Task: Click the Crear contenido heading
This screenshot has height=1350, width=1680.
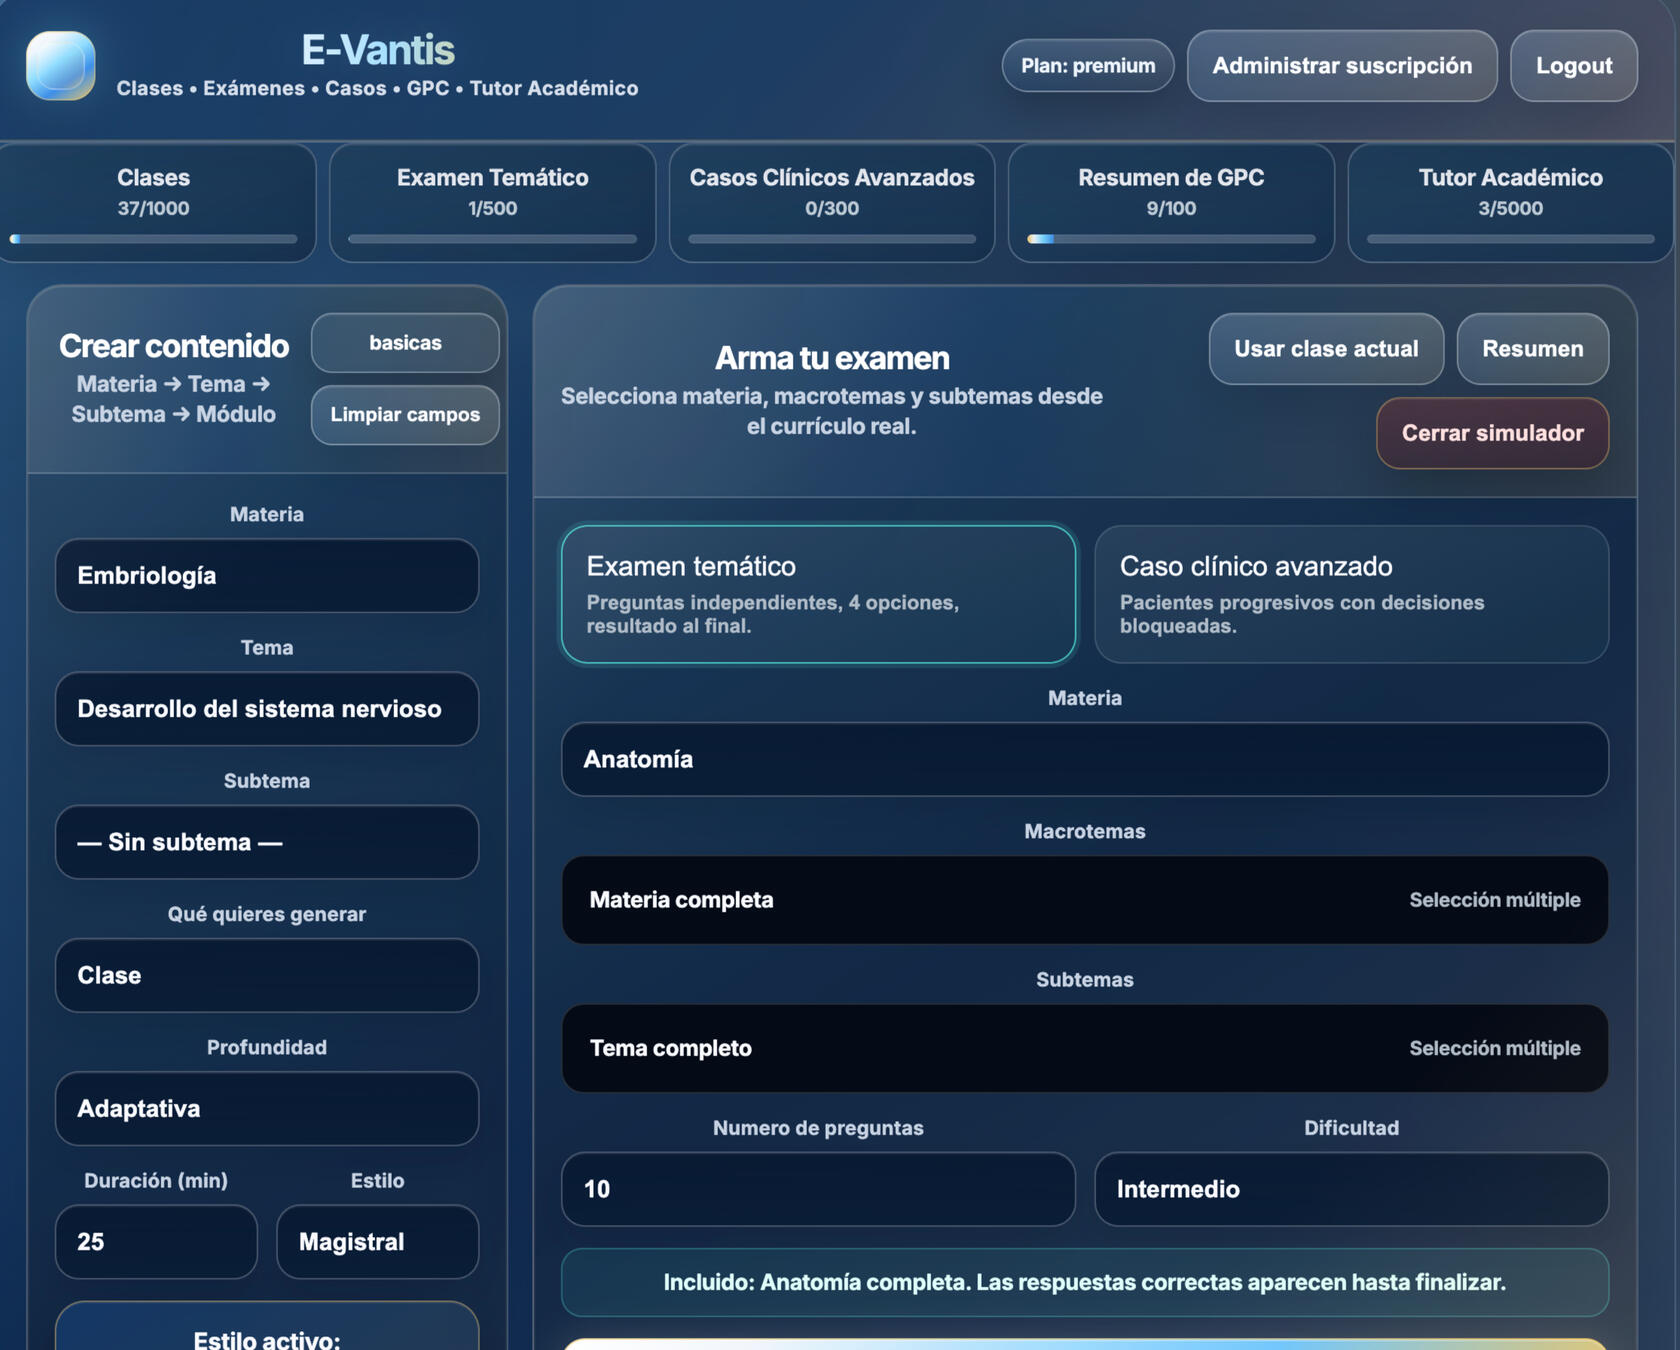Action: click(174, 346)
